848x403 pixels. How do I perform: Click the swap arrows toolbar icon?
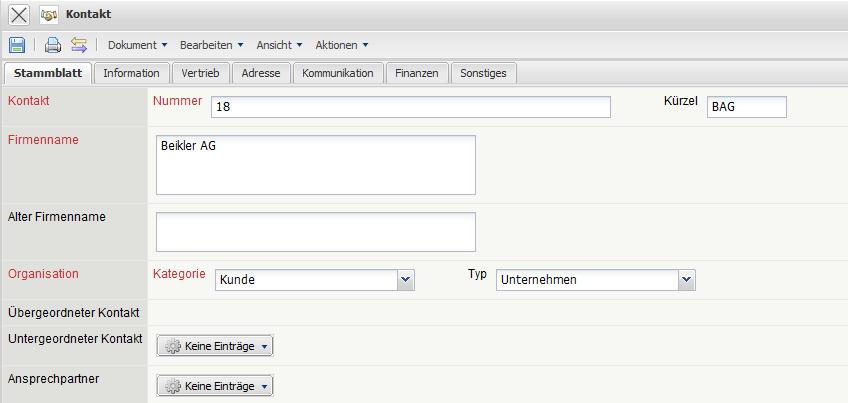point(78,45)
